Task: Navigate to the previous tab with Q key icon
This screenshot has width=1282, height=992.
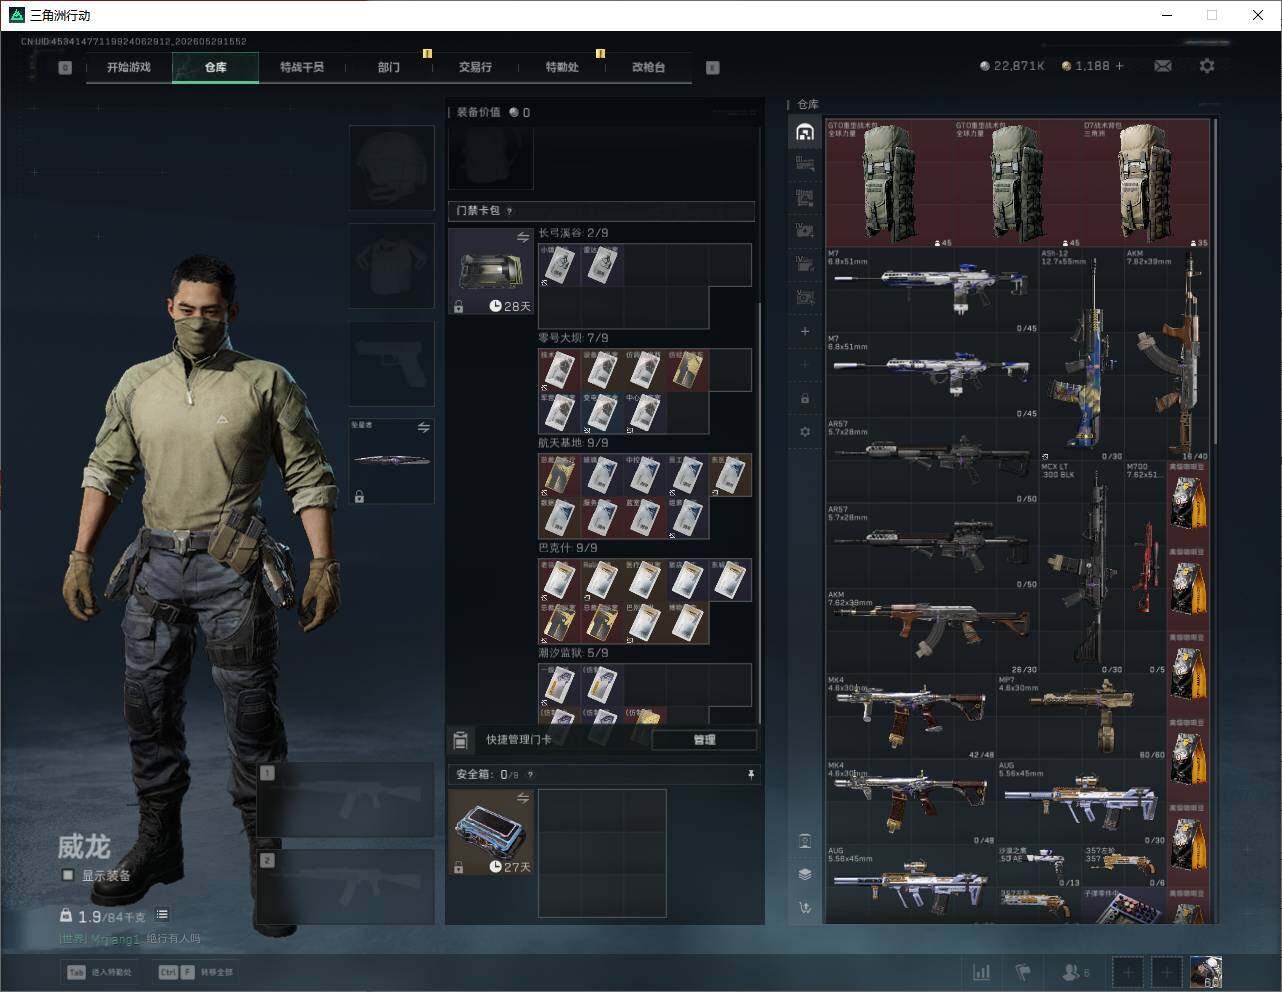Action: coord(65,68)
